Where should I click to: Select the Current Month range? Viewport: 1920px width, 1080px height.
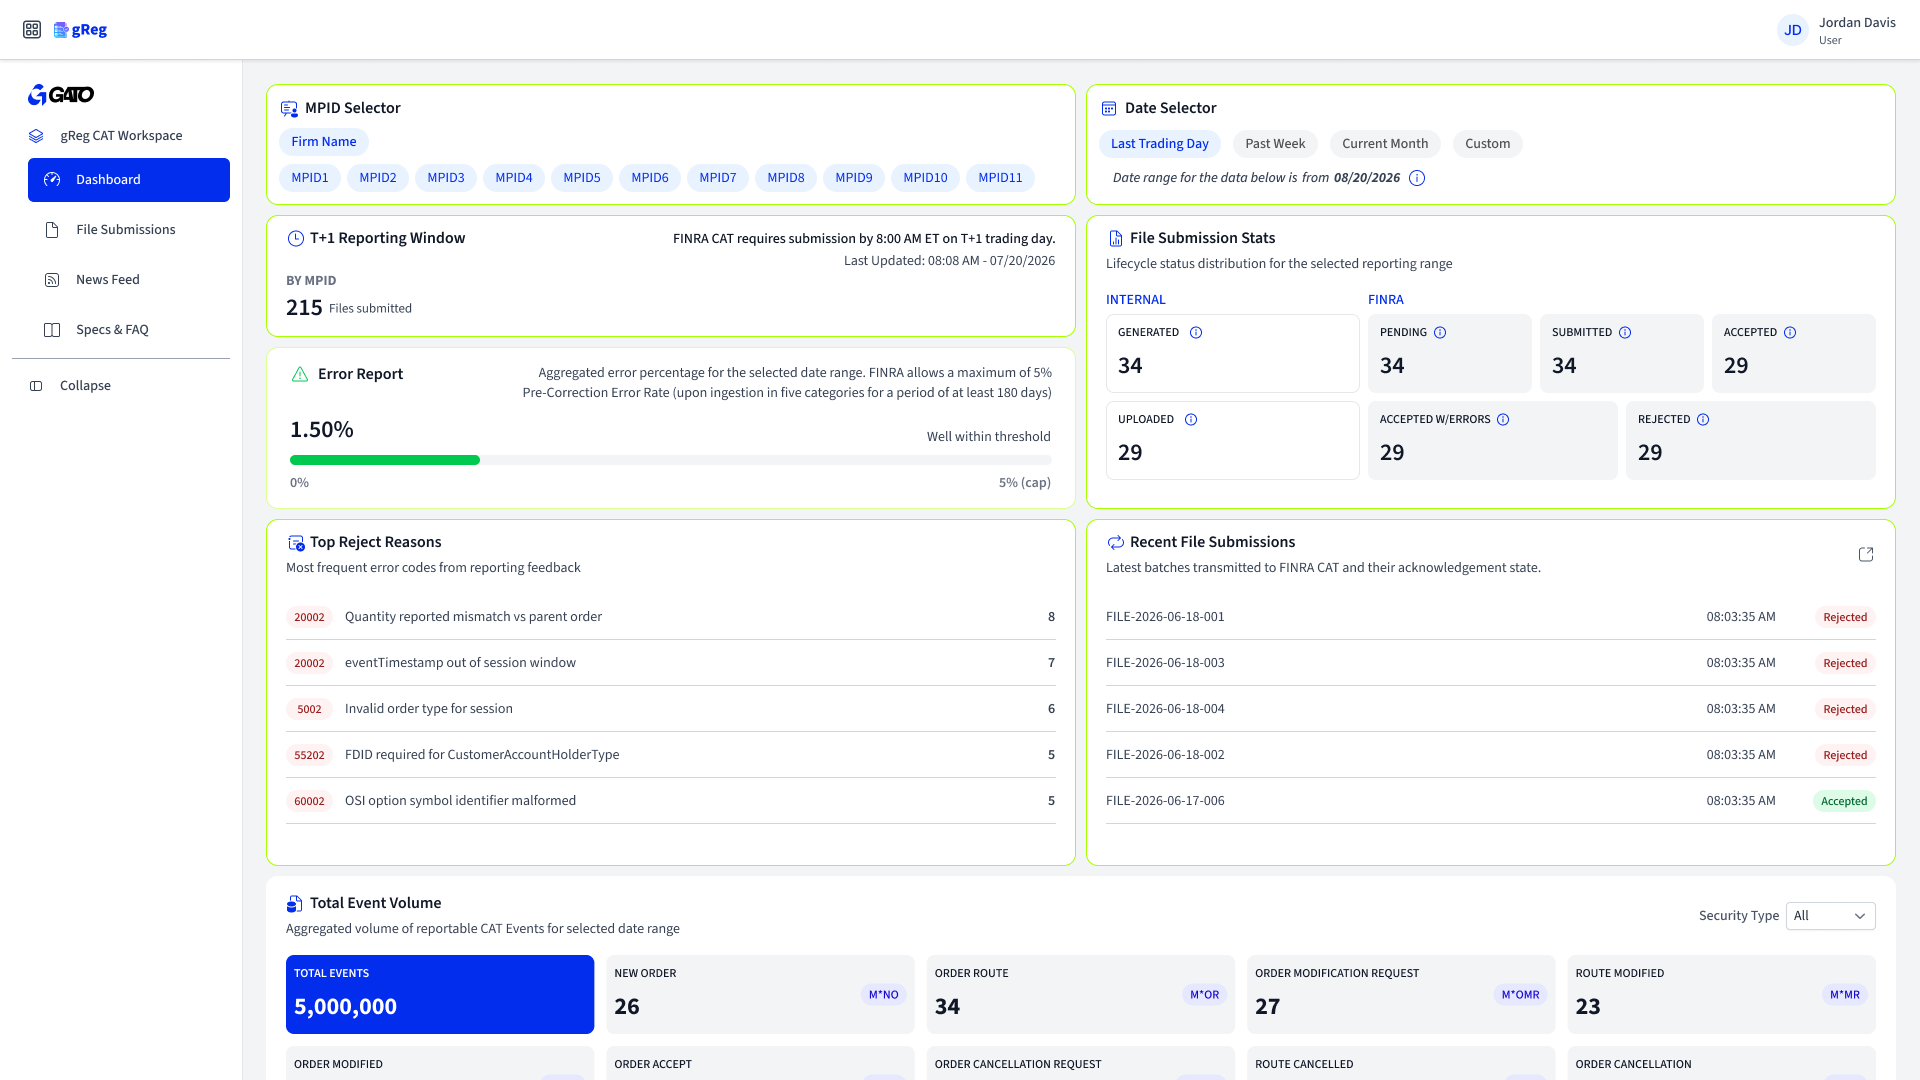(1385, 144)
